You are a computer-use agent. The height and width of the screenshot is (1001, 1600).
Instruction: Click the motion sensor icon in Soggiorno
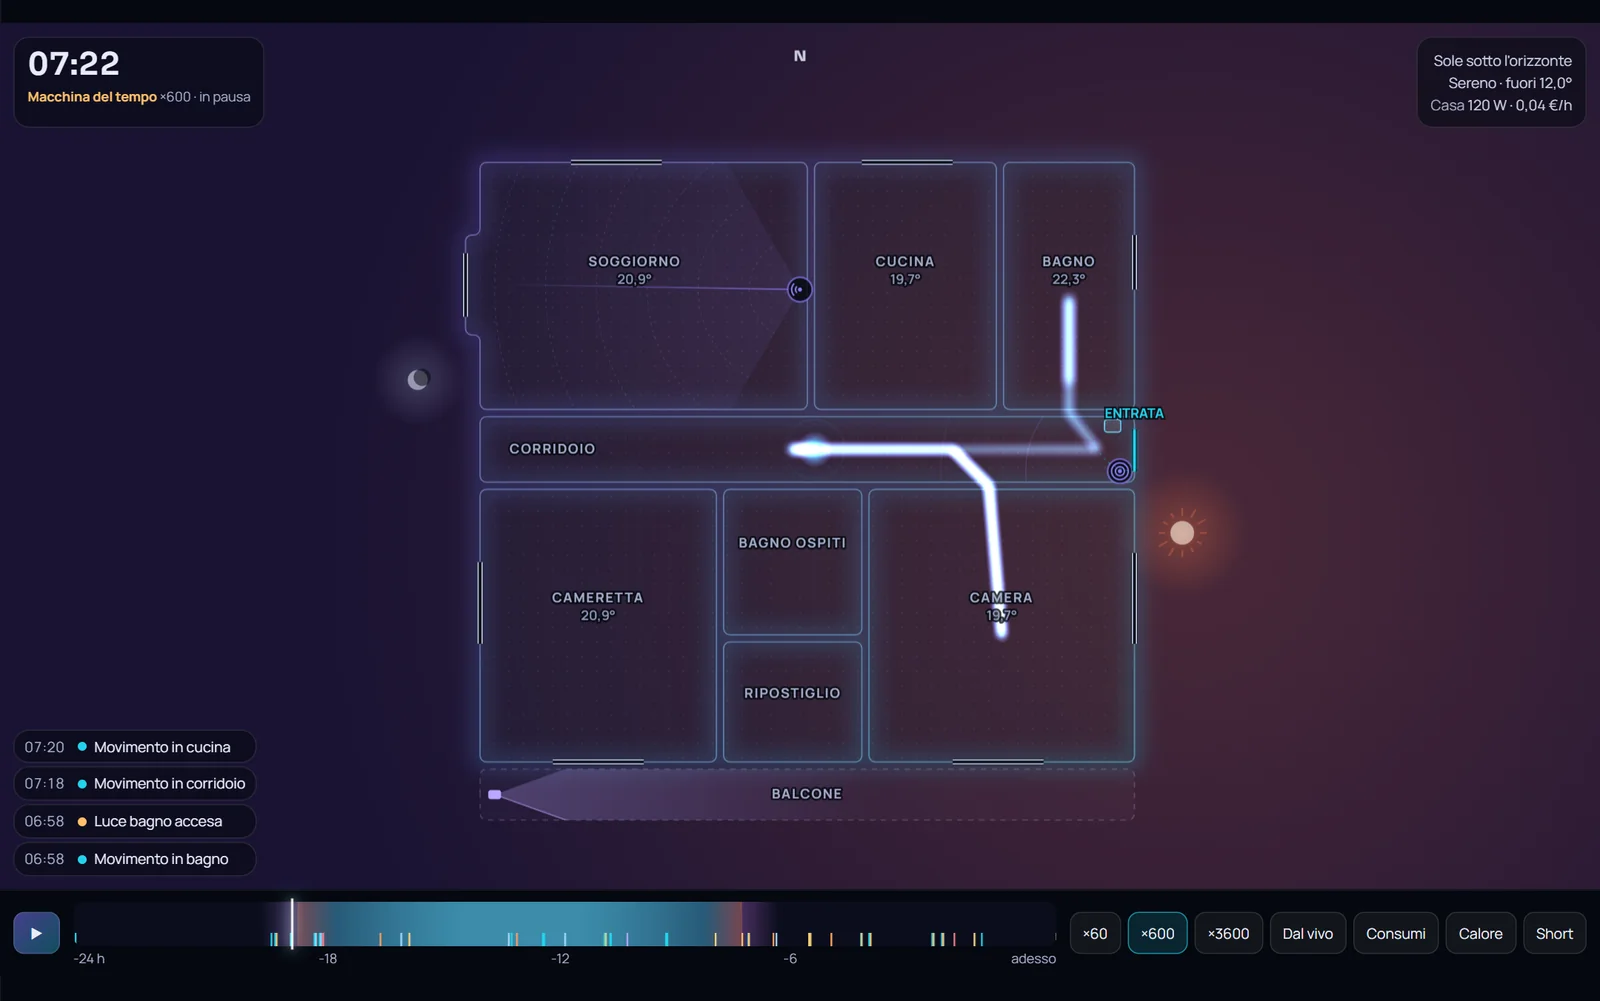pyautogui.click(x=799, y=290)
